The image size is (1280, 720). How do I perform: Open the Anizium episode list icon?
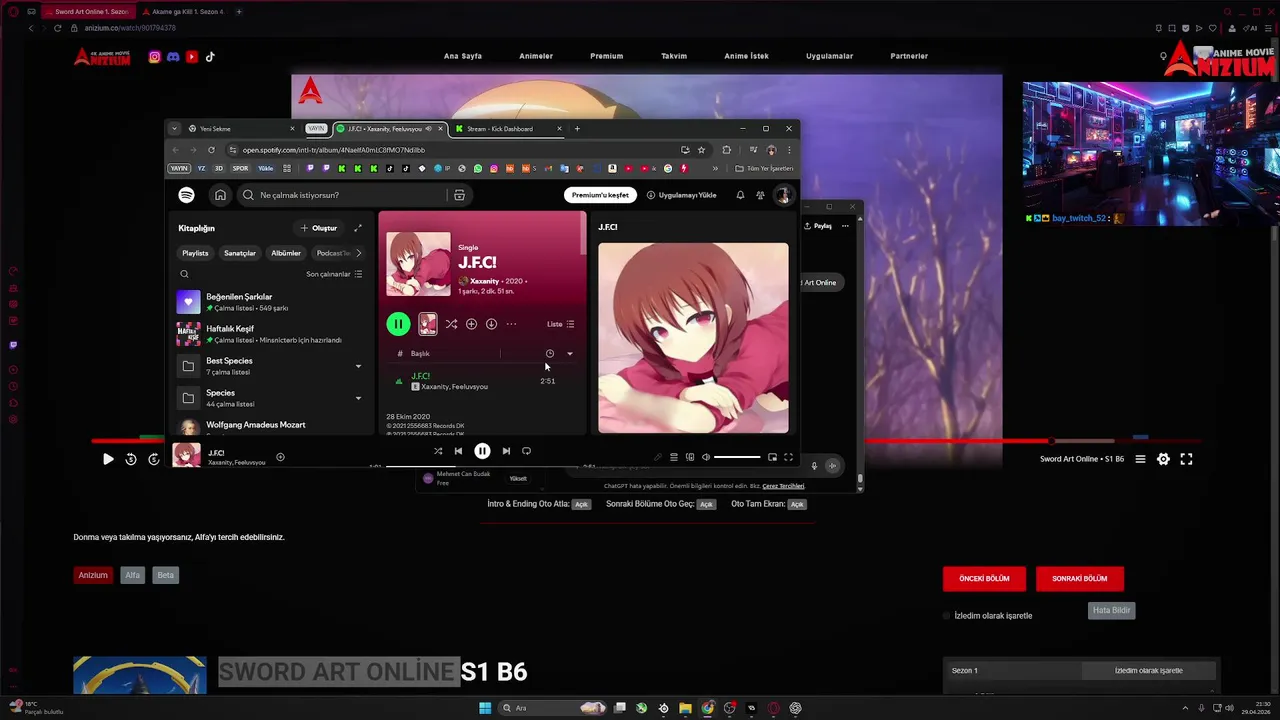coord(1140,459)
